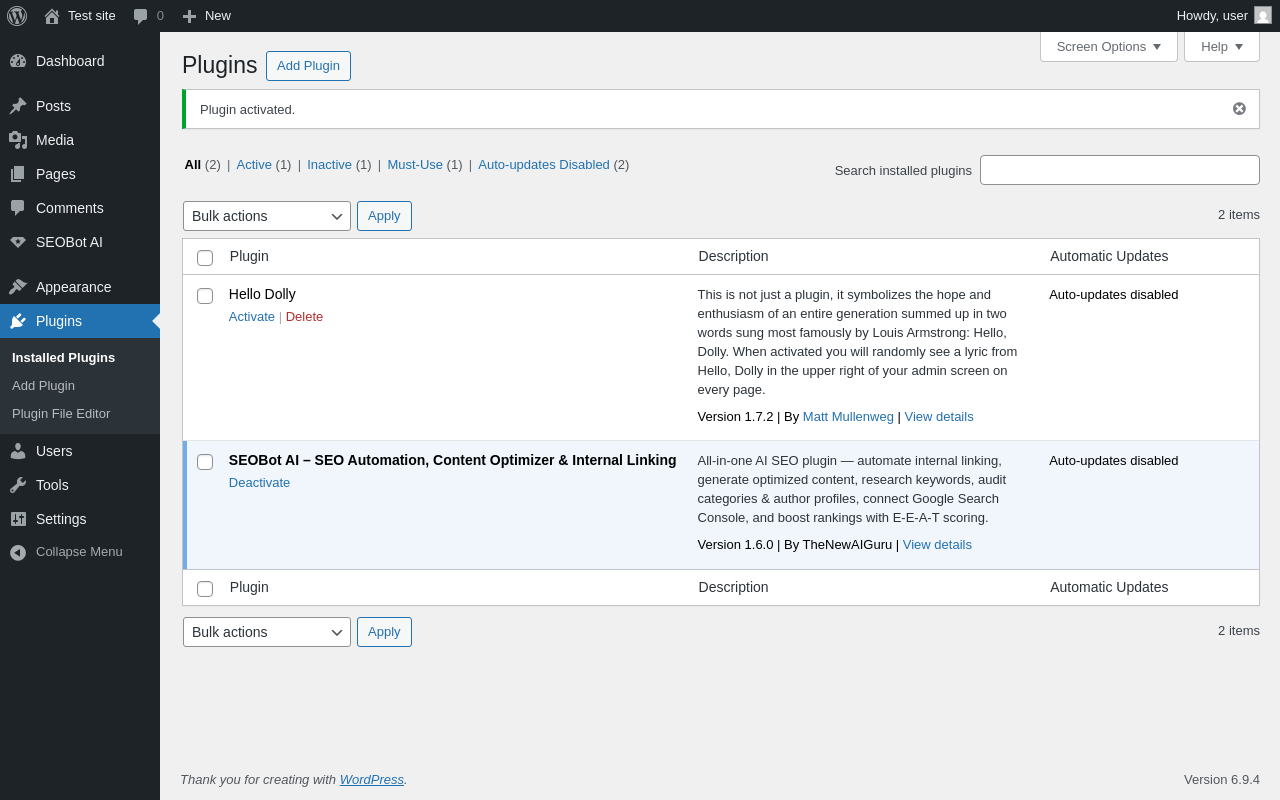The height and width of the screenshot is (800, 1280).
Task: Click the Posts pushpin icon
Action: tap(18, 106)
